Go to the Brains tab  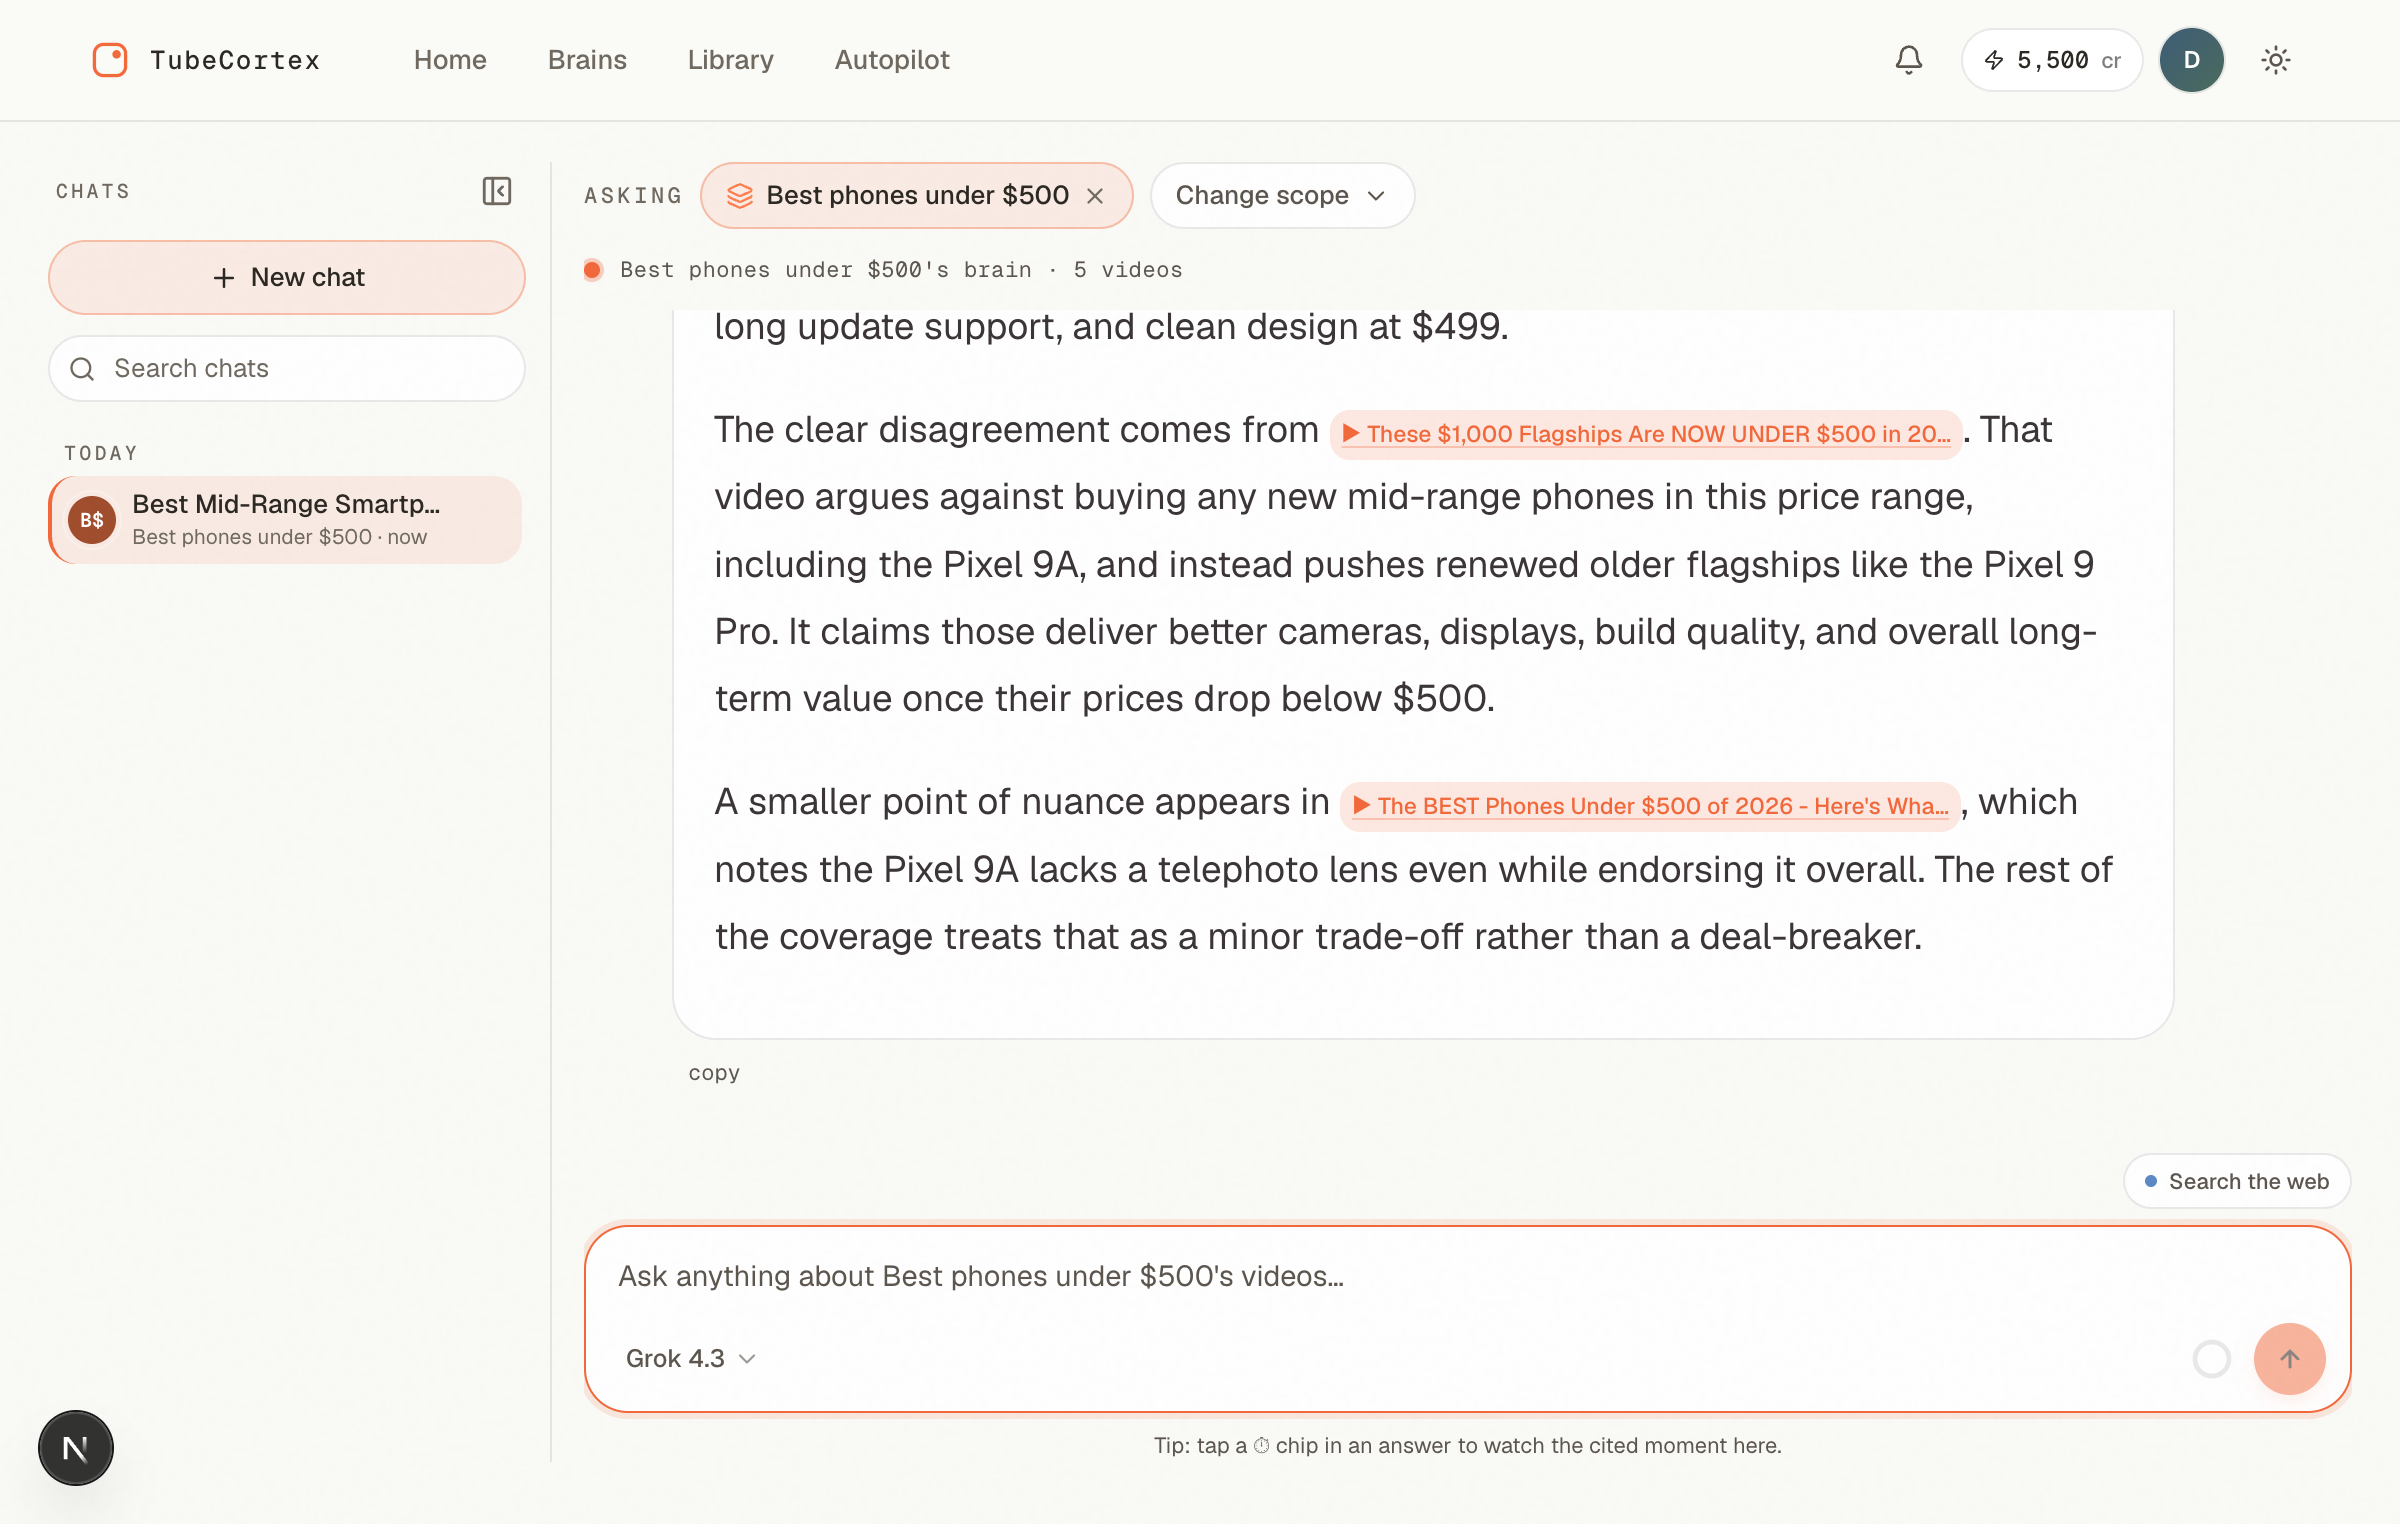click(x=587, y=60)
